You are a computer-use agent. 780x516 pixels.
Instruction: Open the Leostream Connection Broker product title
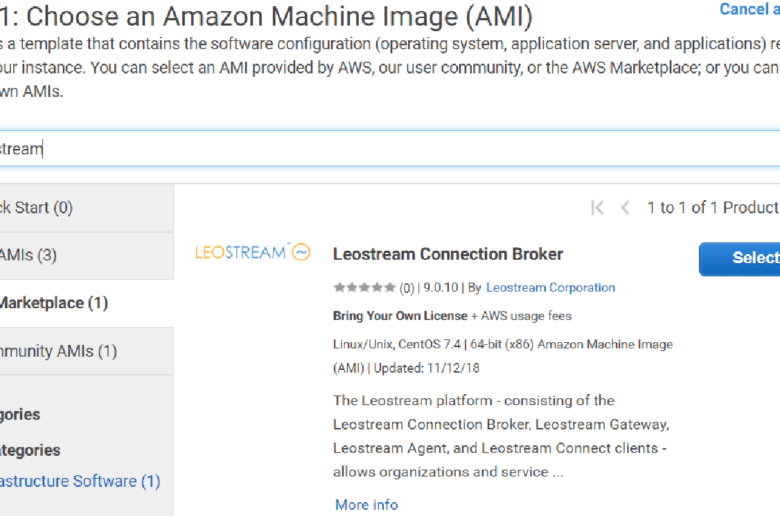[x=448, y=254]
